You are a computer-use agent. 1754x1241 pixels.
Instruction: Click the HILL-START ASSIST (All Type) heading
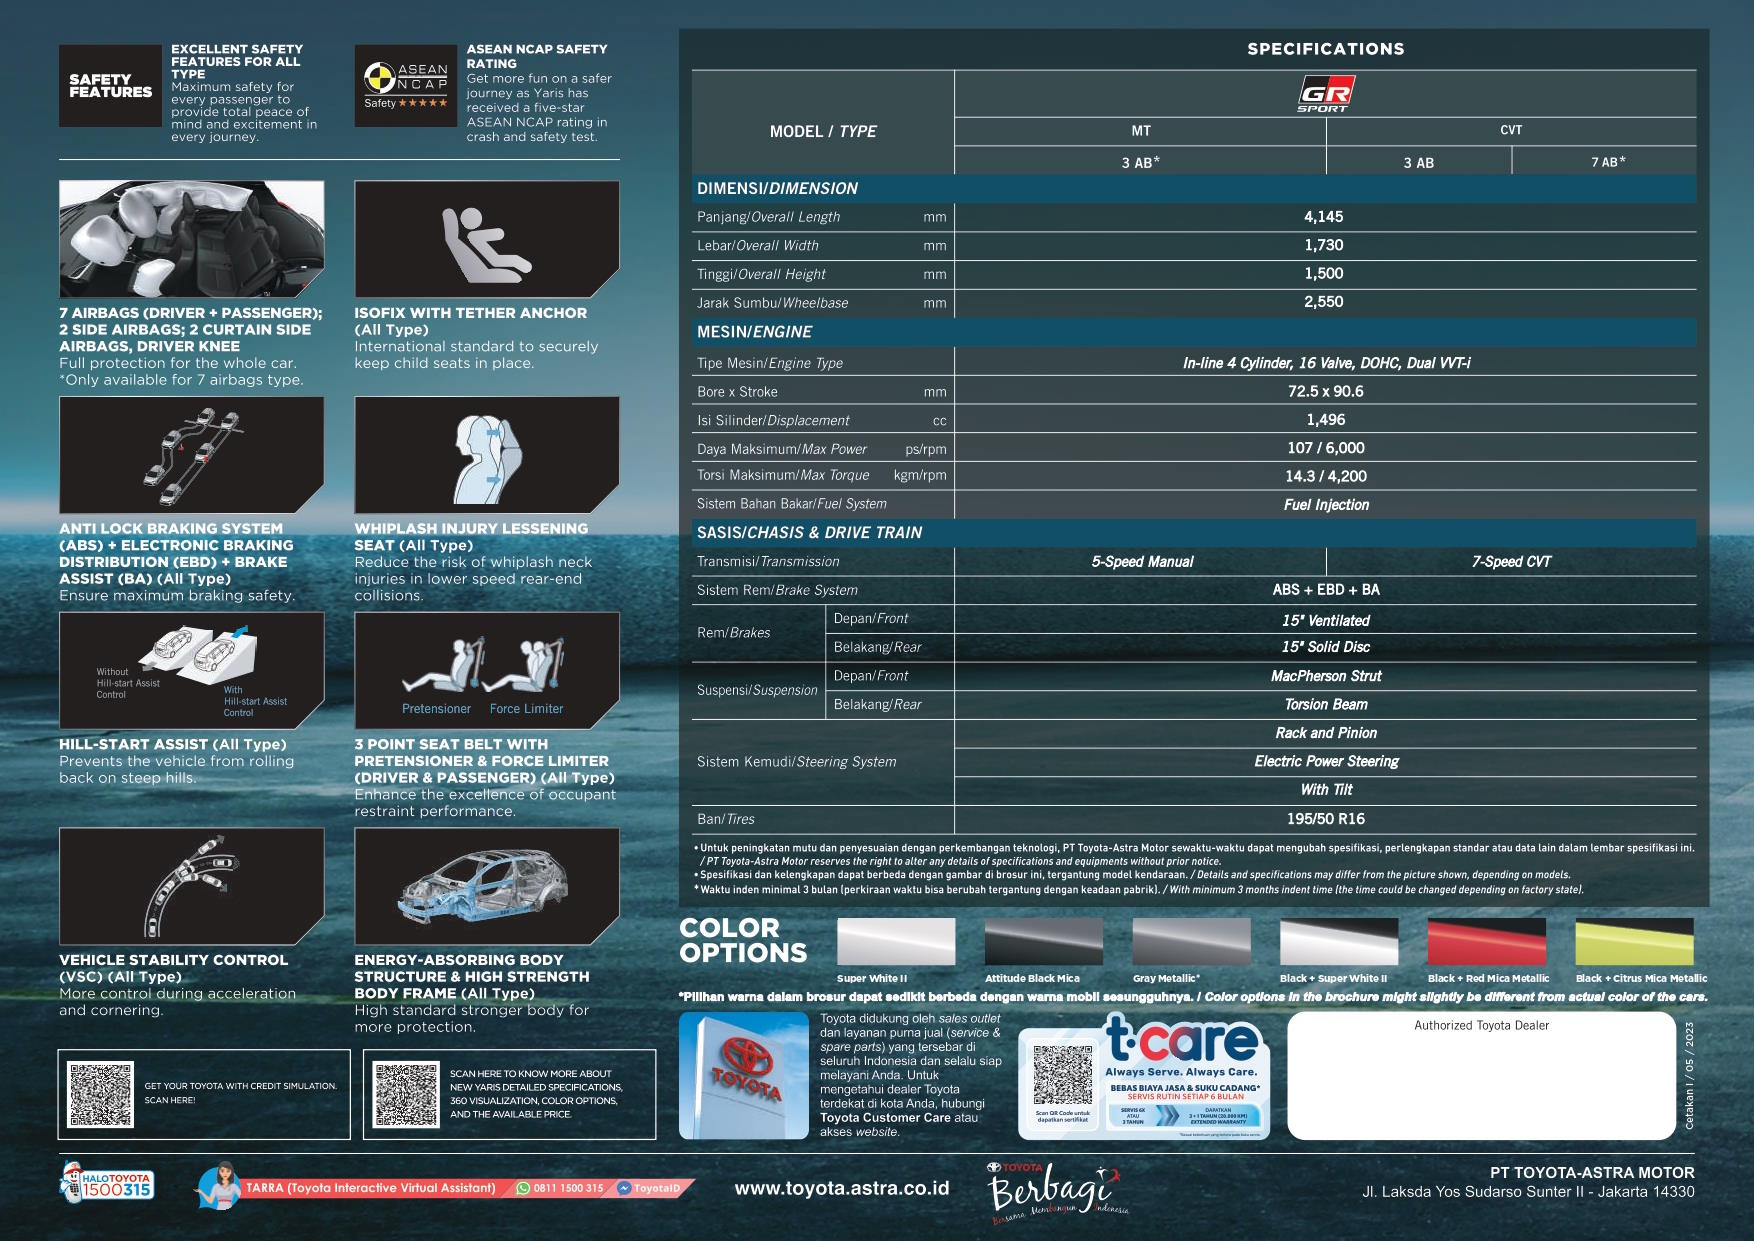173,744
